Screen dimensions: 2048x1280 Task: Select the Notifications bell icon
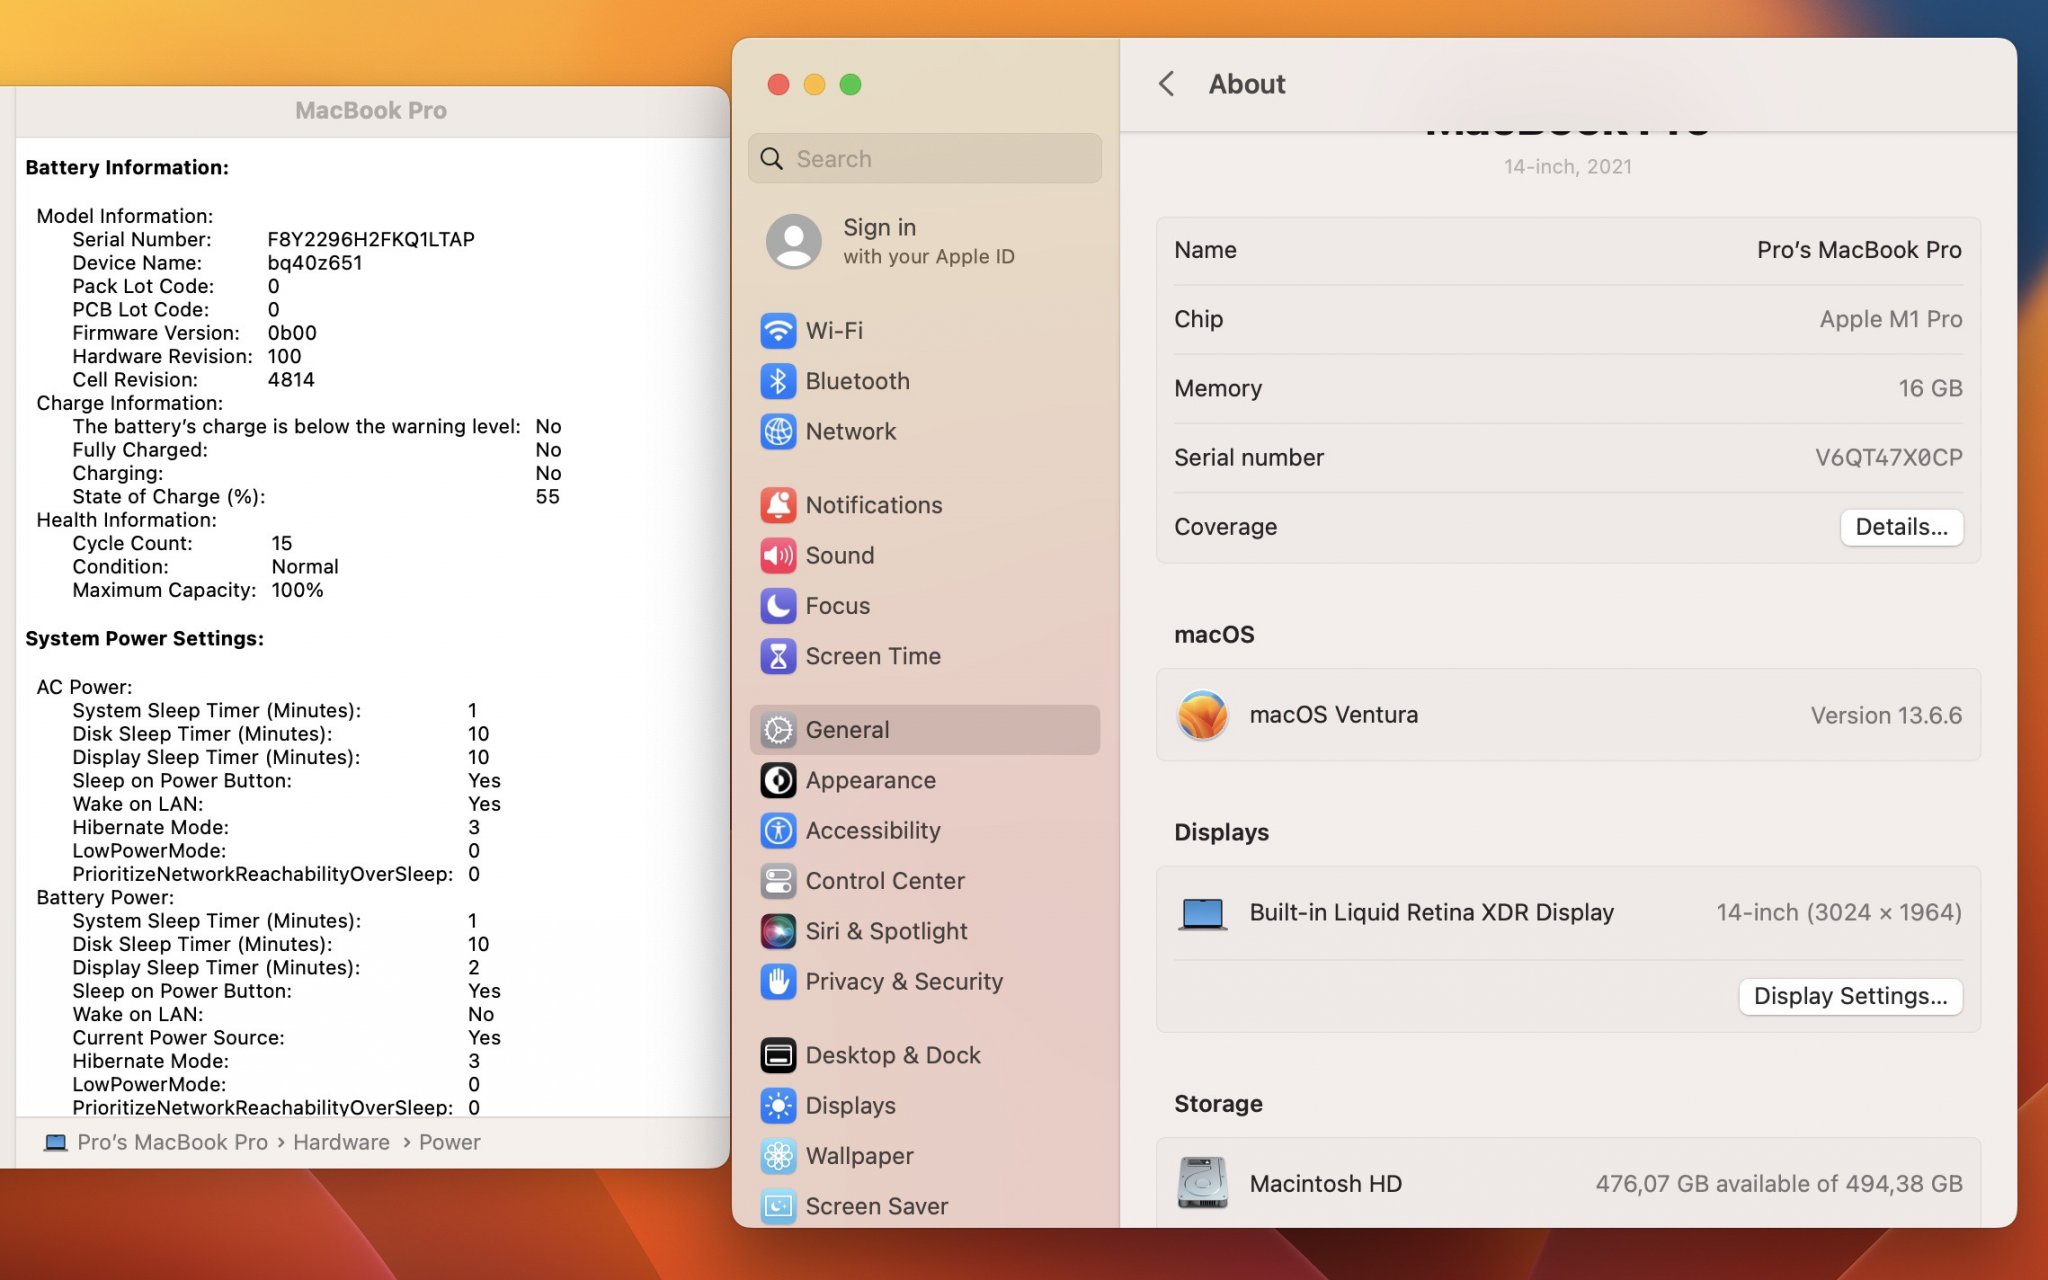[x=778, y=505]
